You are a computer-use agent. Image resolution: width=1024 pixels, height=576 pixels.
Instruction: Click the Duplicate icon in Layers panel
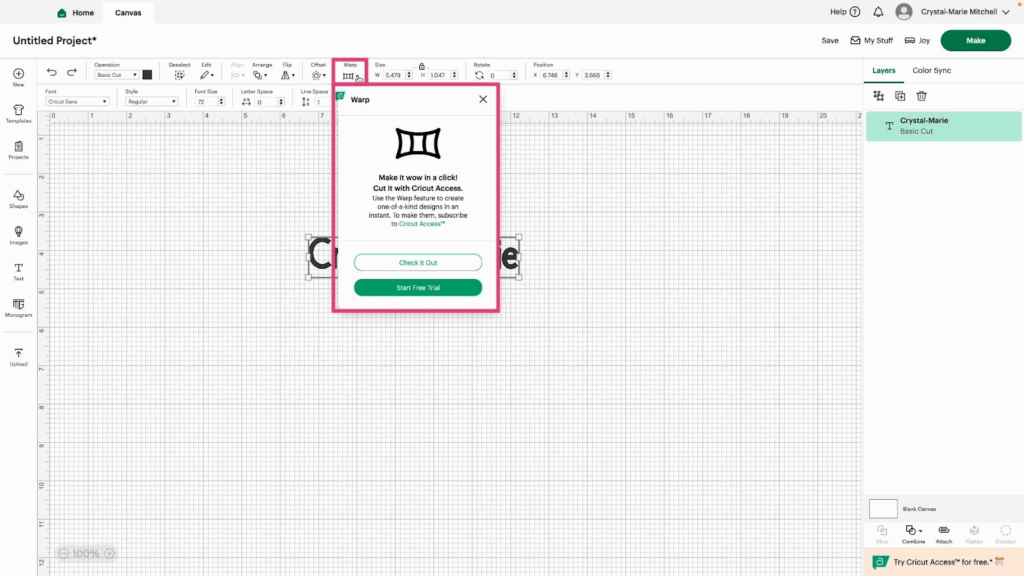tap(900, 96)
